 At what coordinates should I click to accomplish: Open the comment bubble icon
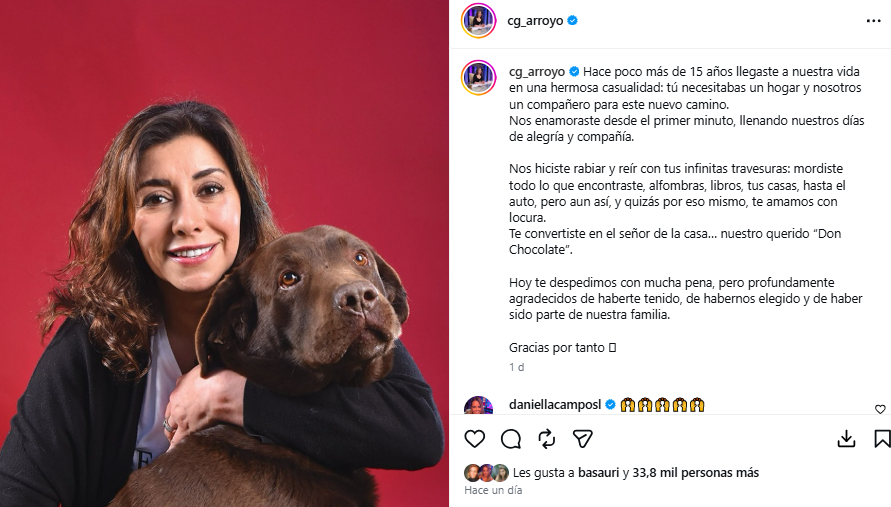pos(511,439)
